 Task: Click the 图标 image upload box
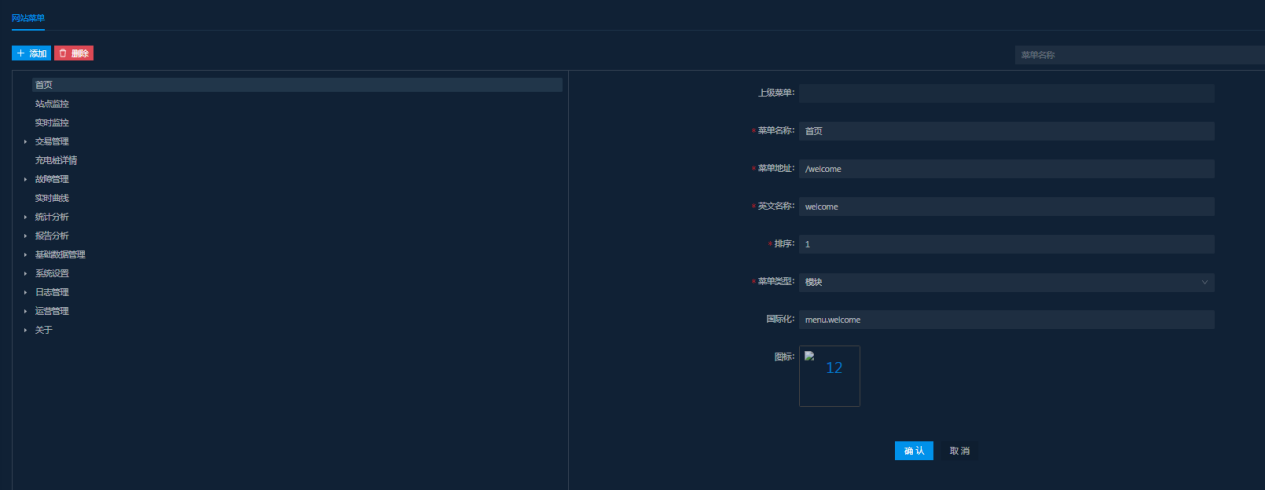click(x=829, y=376)
